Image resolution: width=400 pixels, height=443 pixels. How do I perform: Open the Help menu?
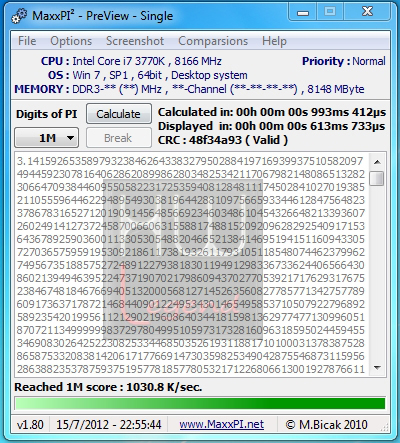coord(274,41)
